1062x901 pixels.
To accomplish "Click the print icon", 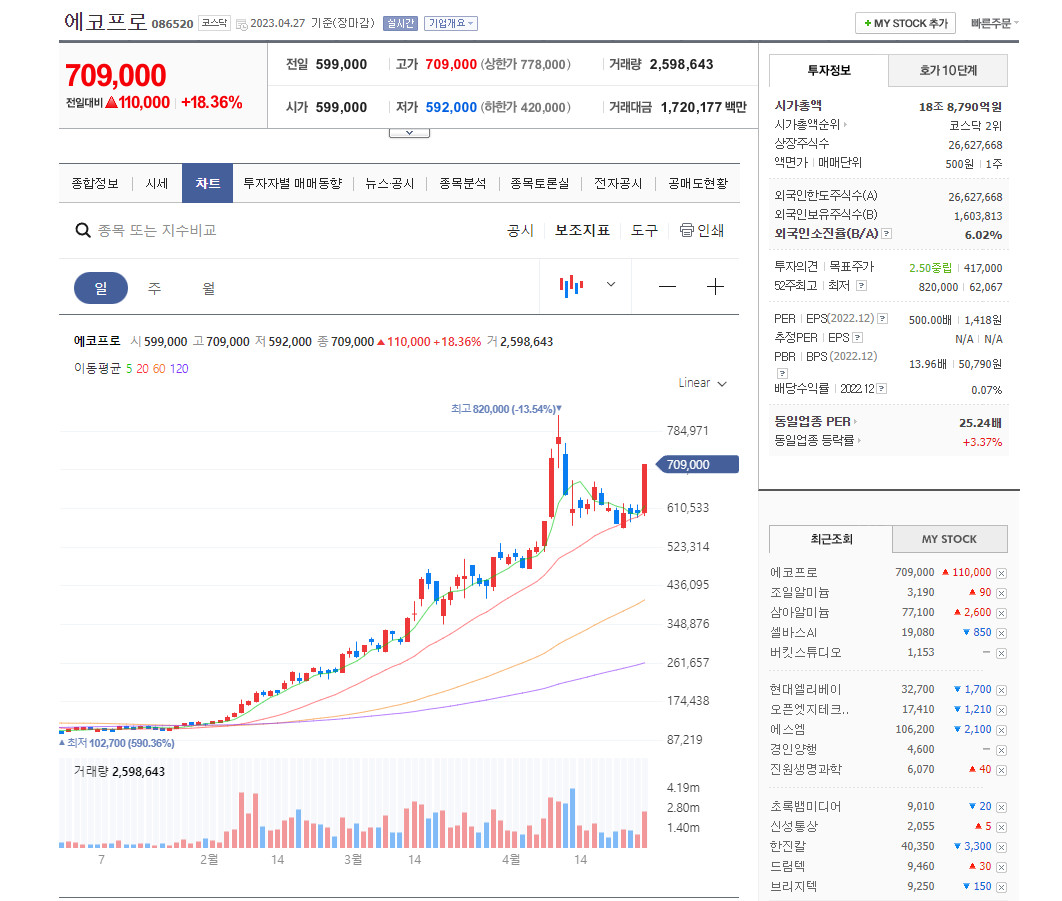I will (x=686, y=230).
